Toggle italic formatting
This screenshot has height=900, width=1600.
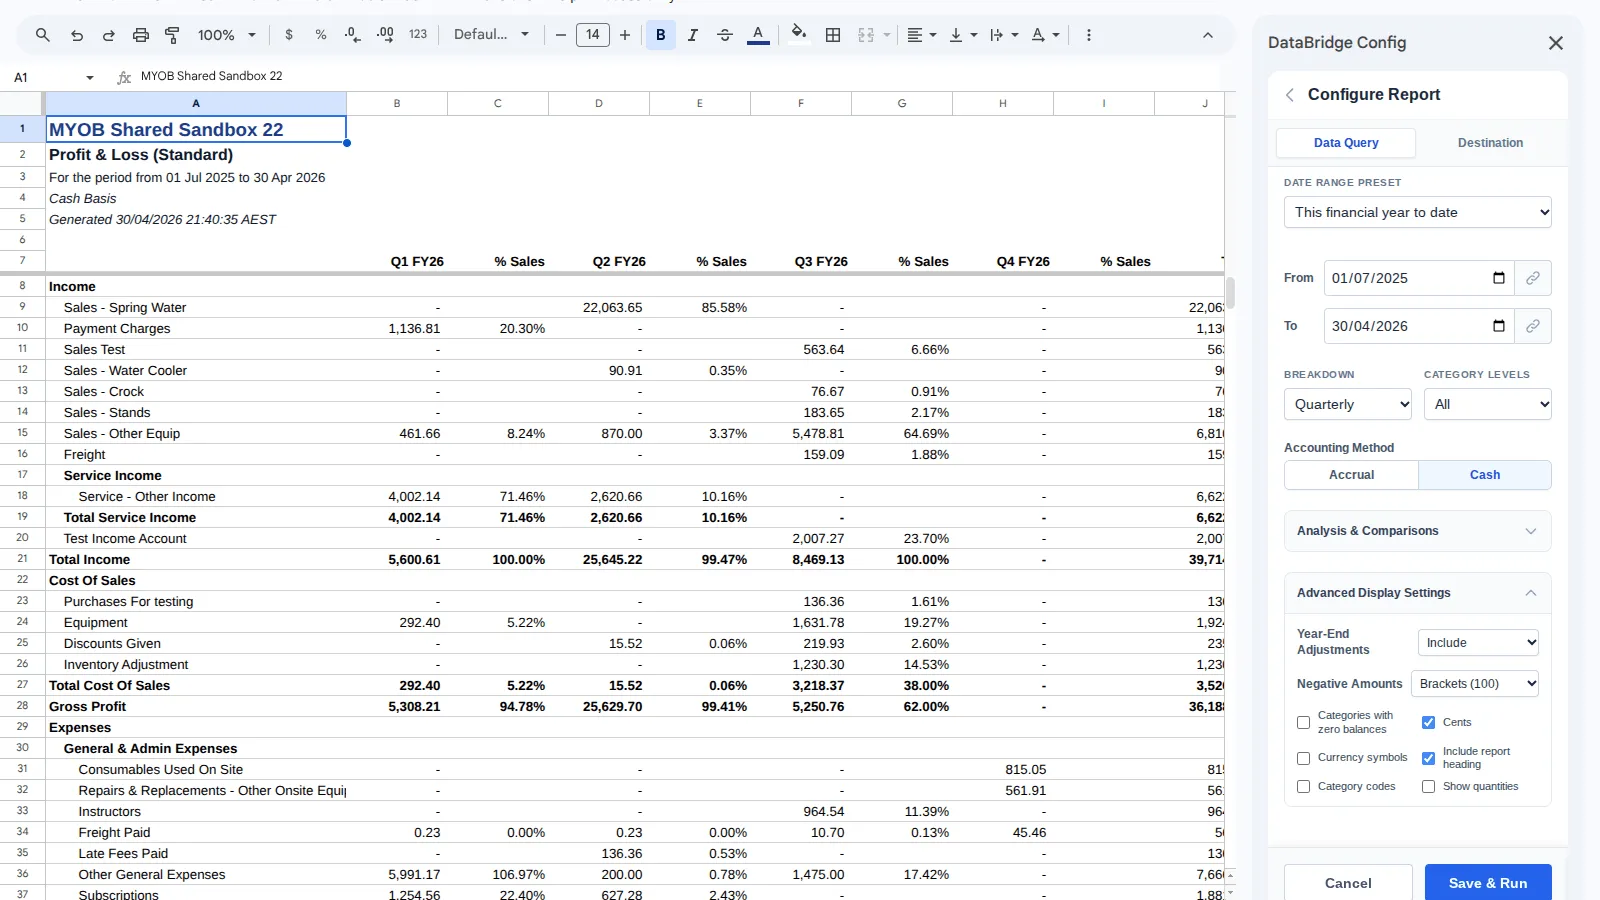coord(693,35)
